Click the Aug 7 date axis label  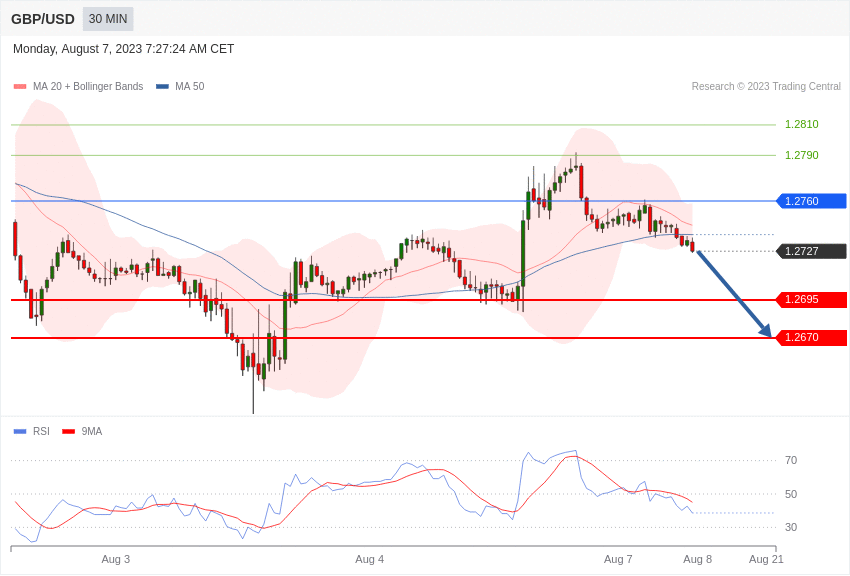(x=618, y=559)
